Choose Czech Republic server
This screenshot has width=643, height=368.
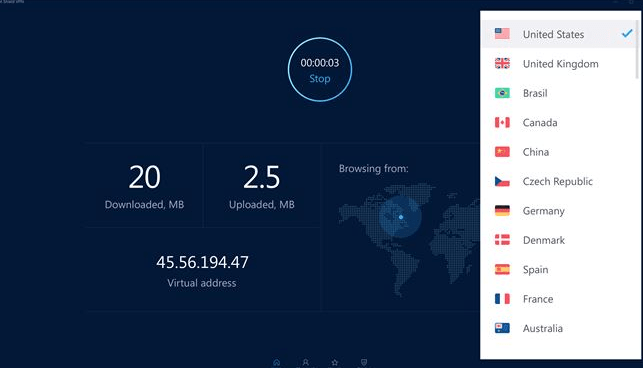click(x=559, y=181)
